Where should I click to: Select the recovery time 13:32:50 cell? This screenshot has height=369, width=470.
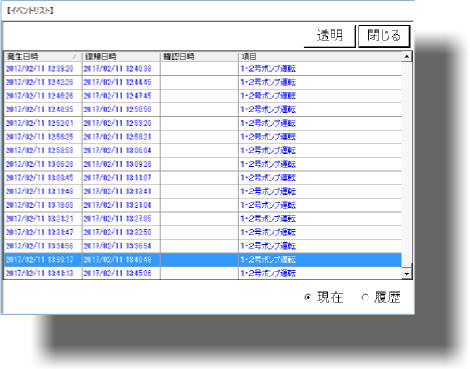click(121, 233)
